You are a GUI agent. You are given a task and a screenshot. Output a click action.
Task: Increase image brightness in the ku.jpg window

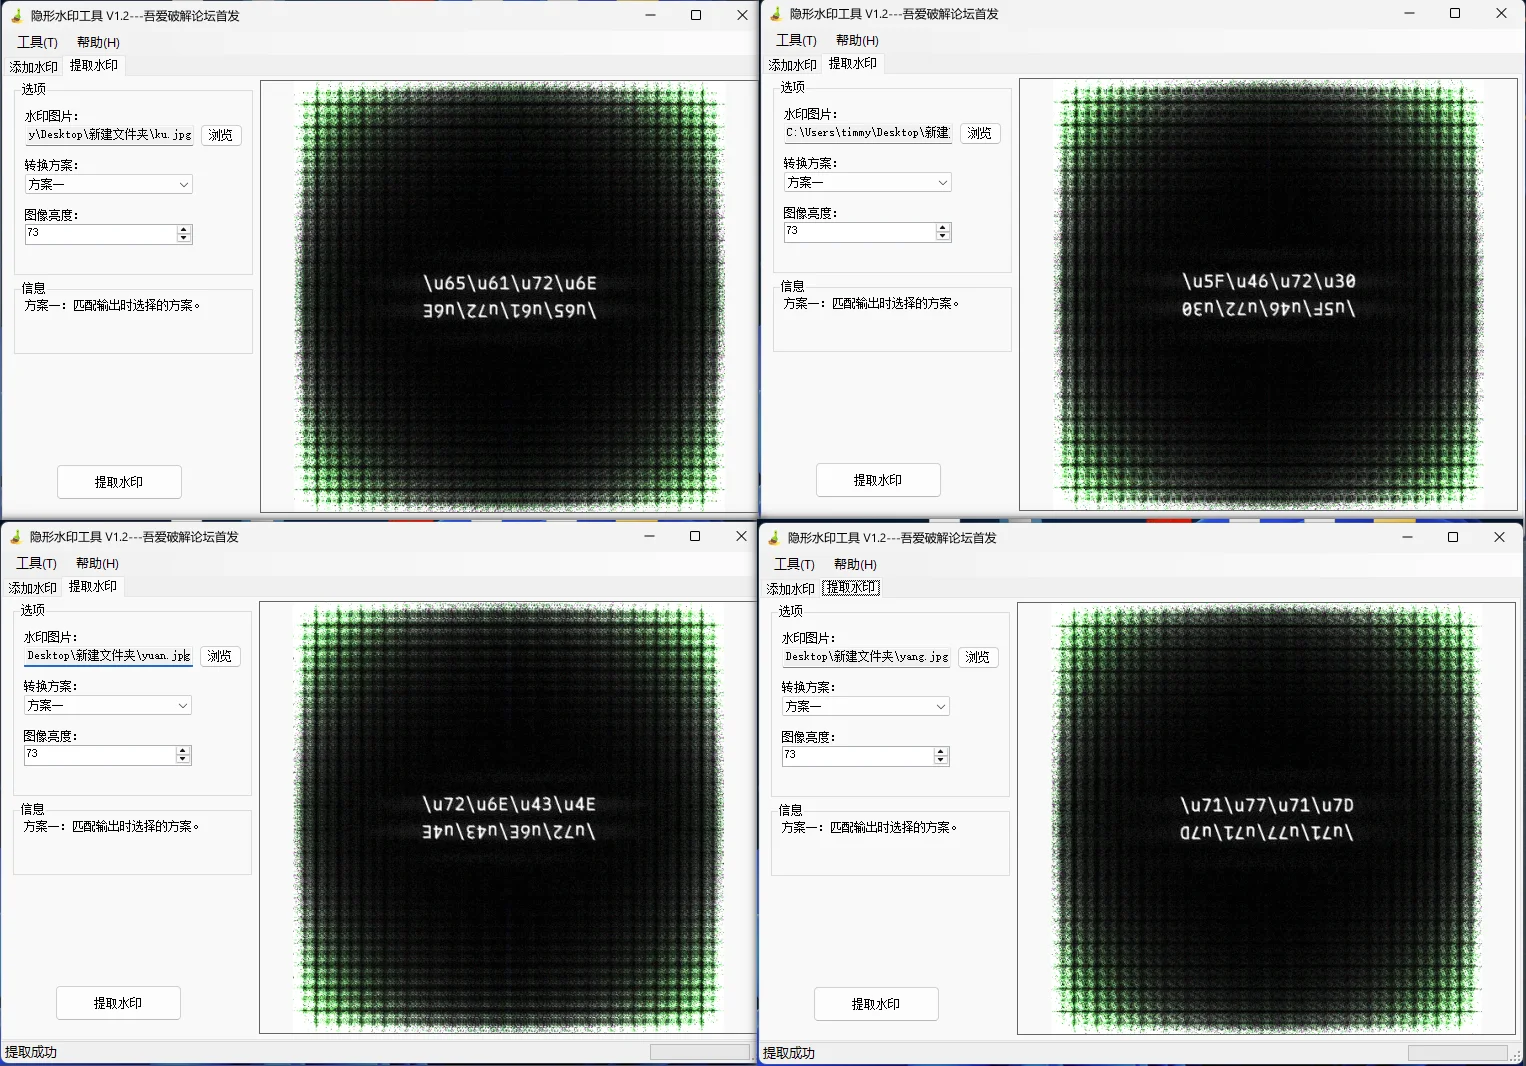[x=183, y=229]
